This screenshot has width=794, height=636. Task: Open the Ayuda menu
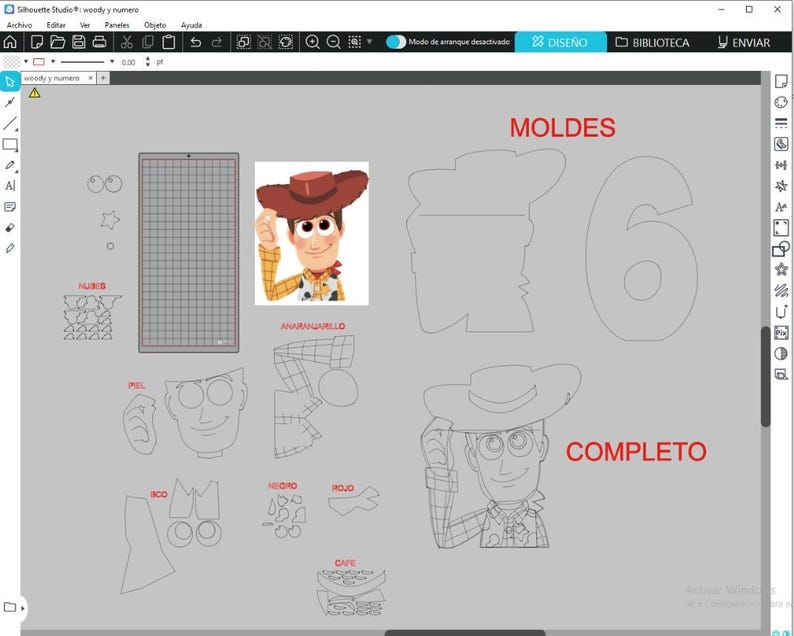point(191,25)
